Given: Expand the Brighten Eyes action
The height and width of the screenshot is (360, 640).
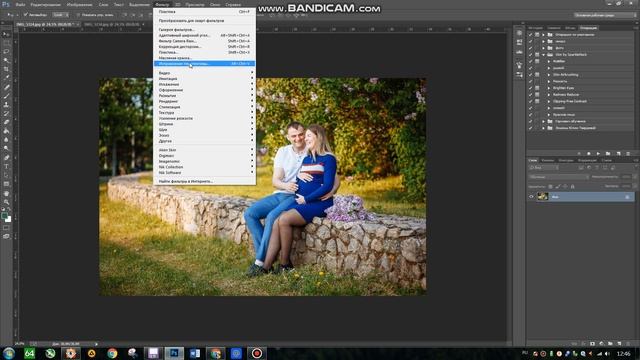Looking at the screenshot, I should [x=549, y=88].
